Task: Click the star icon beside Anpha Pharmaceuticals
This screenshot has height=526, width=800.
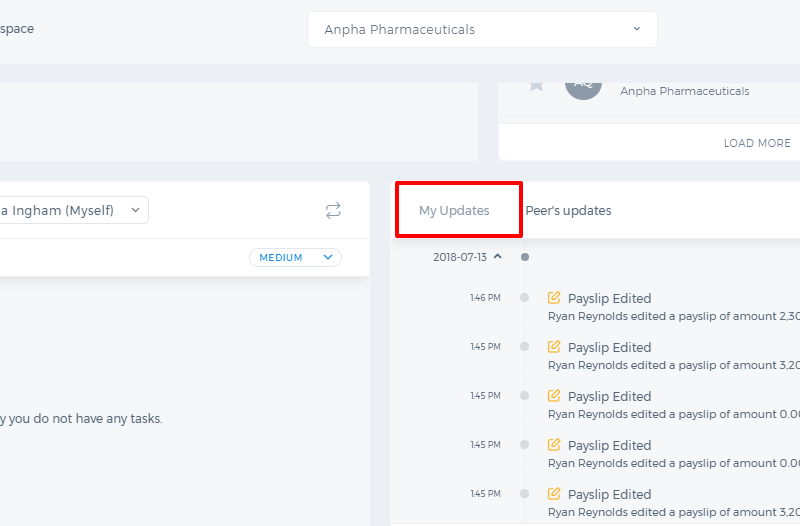Action: pyautogui.click(x=536, y=86)
